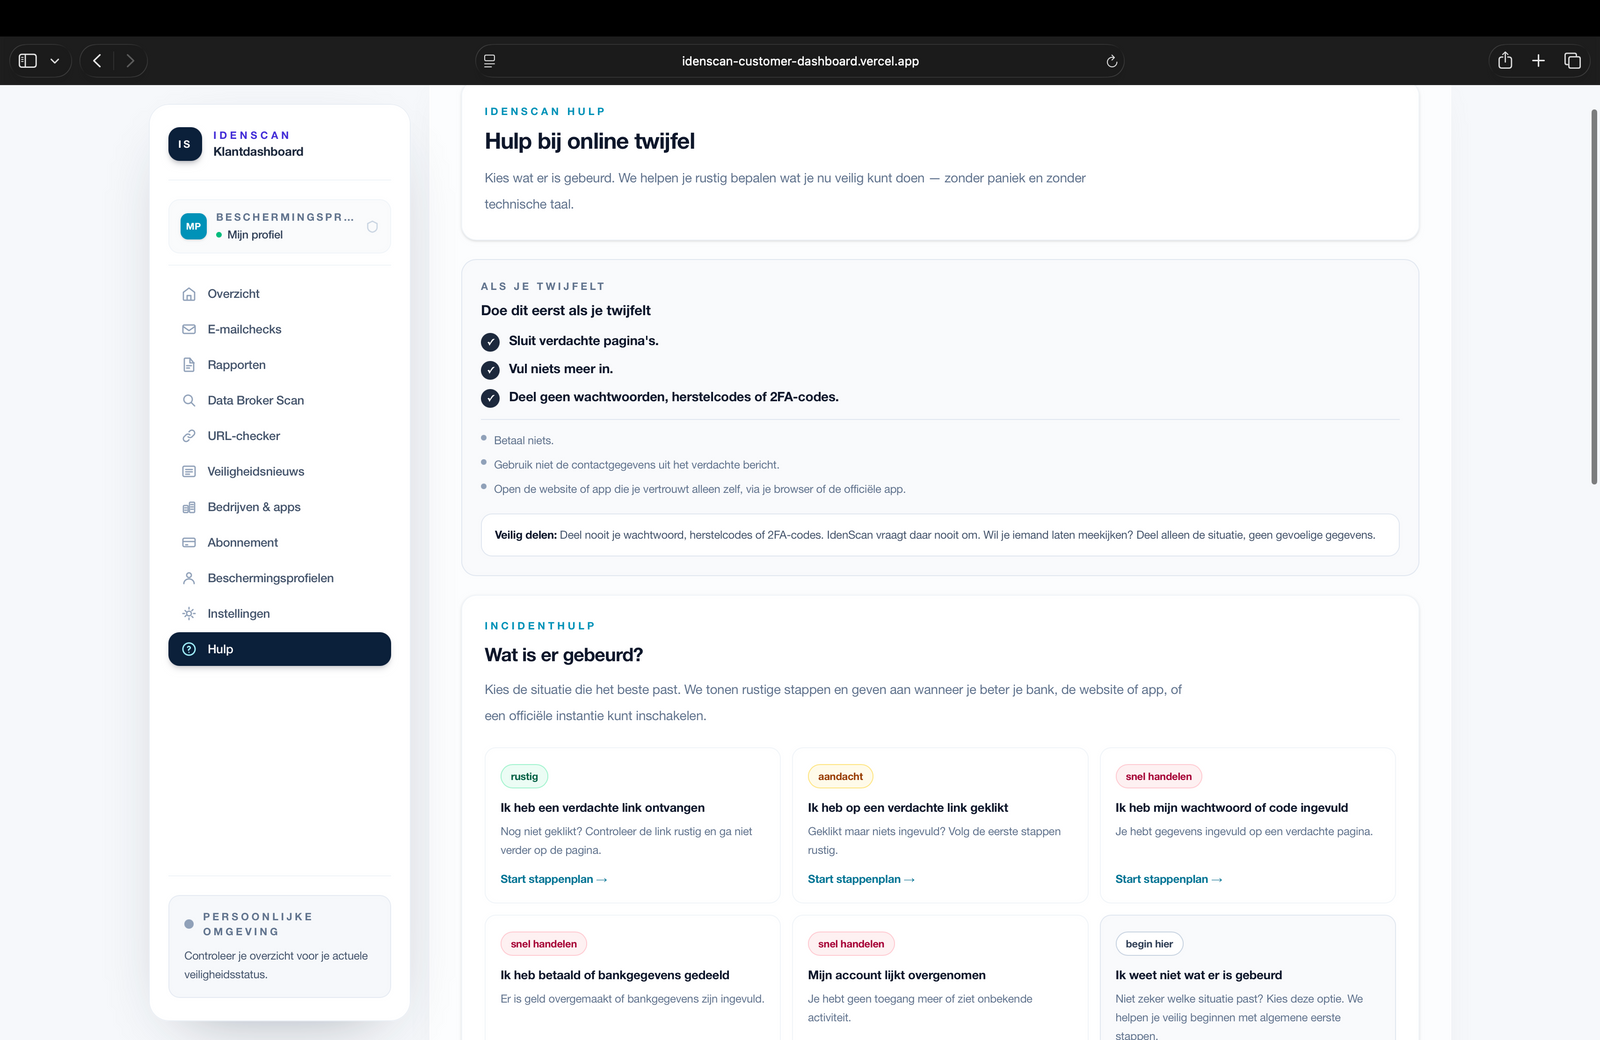
Task: Click the "rustig" badge
Action: [524, 776]
